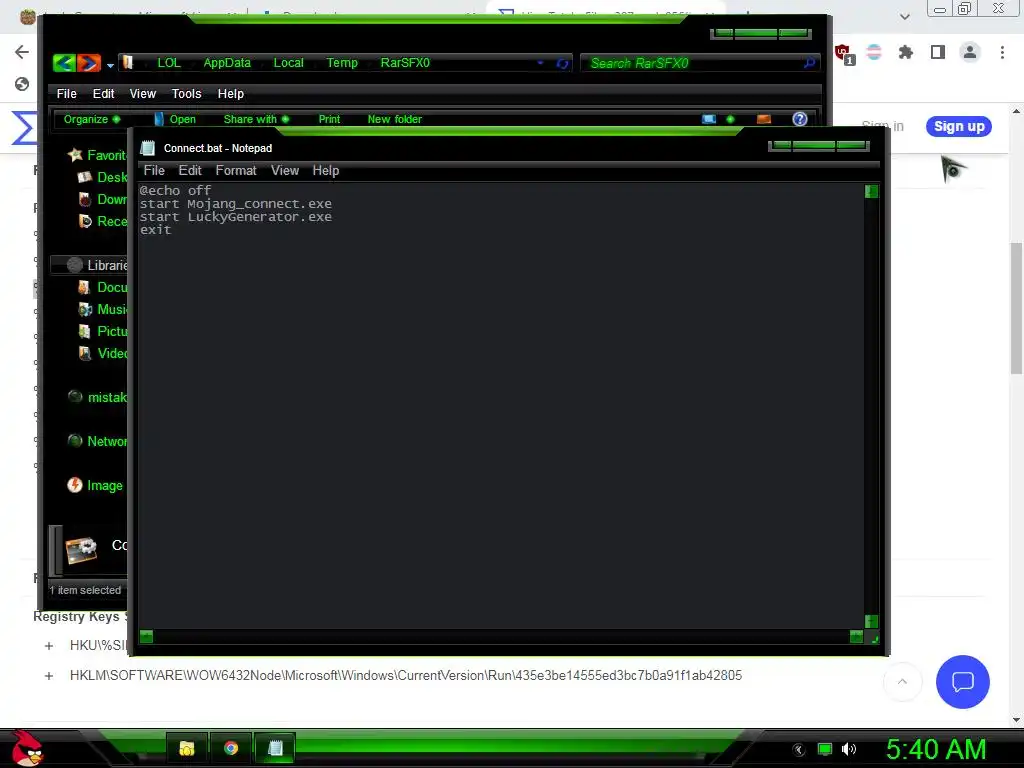Image resolution: width=1024 pixels, height=768 pixels.
Task: Select Local in the Explorer breadcrumb
Action: point(288,63)
